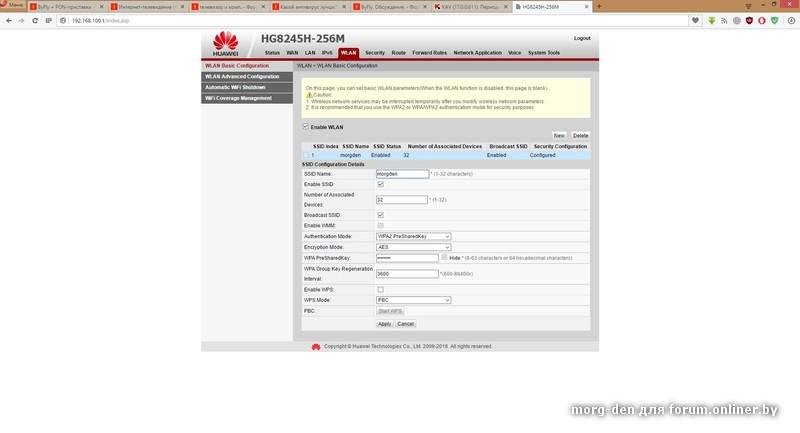Click the gray globe extension icon
This screenshot has width=800, height=433.
737,21
